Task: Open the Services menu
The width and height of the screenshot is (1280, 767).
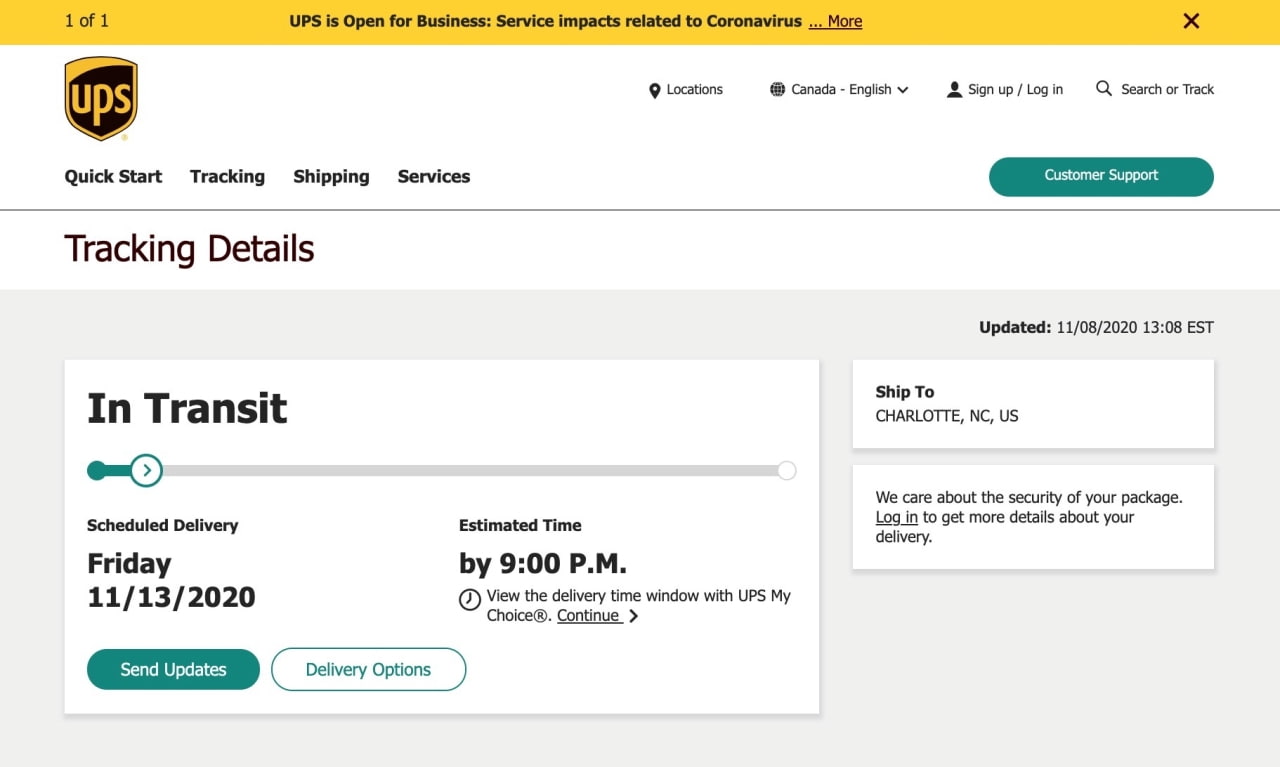Action: [434, 176]
